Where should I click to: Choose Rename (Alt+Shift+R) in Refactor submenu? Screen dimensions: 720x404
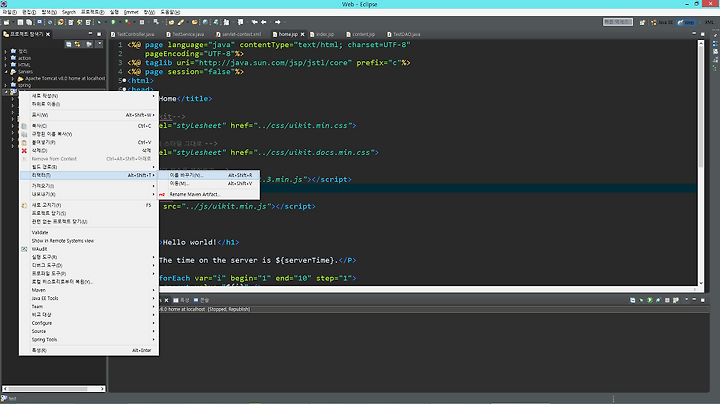[209, 175]
